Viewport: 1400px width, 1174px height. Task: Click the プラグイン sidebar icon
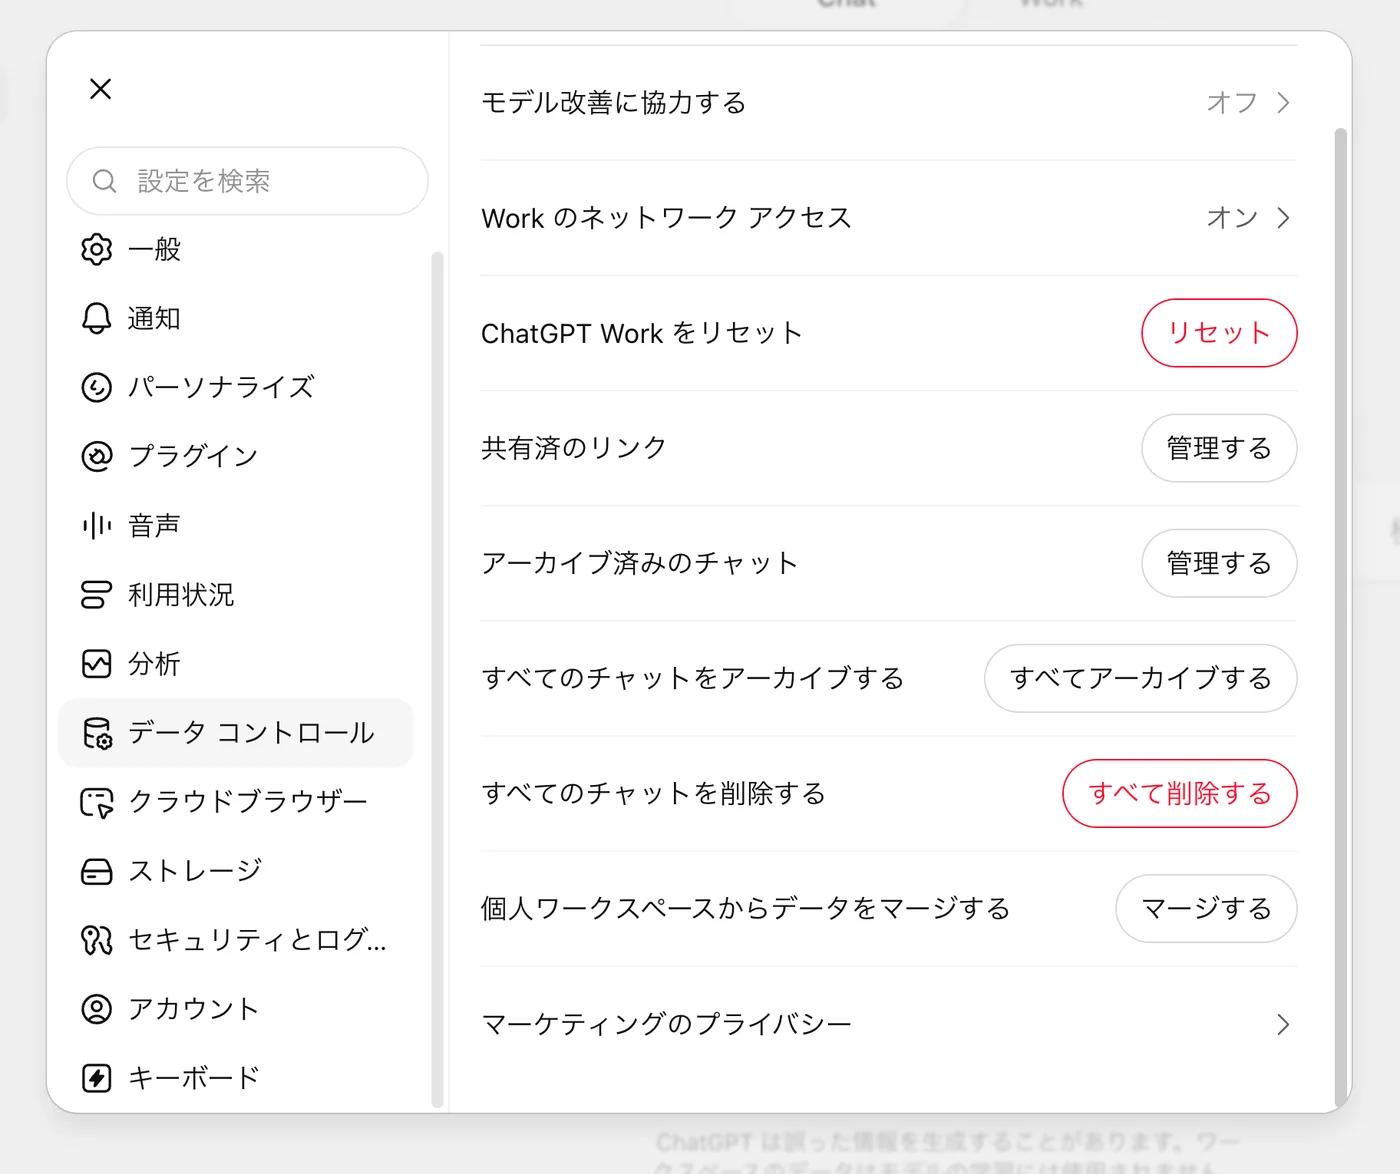(x=96, y=456)
